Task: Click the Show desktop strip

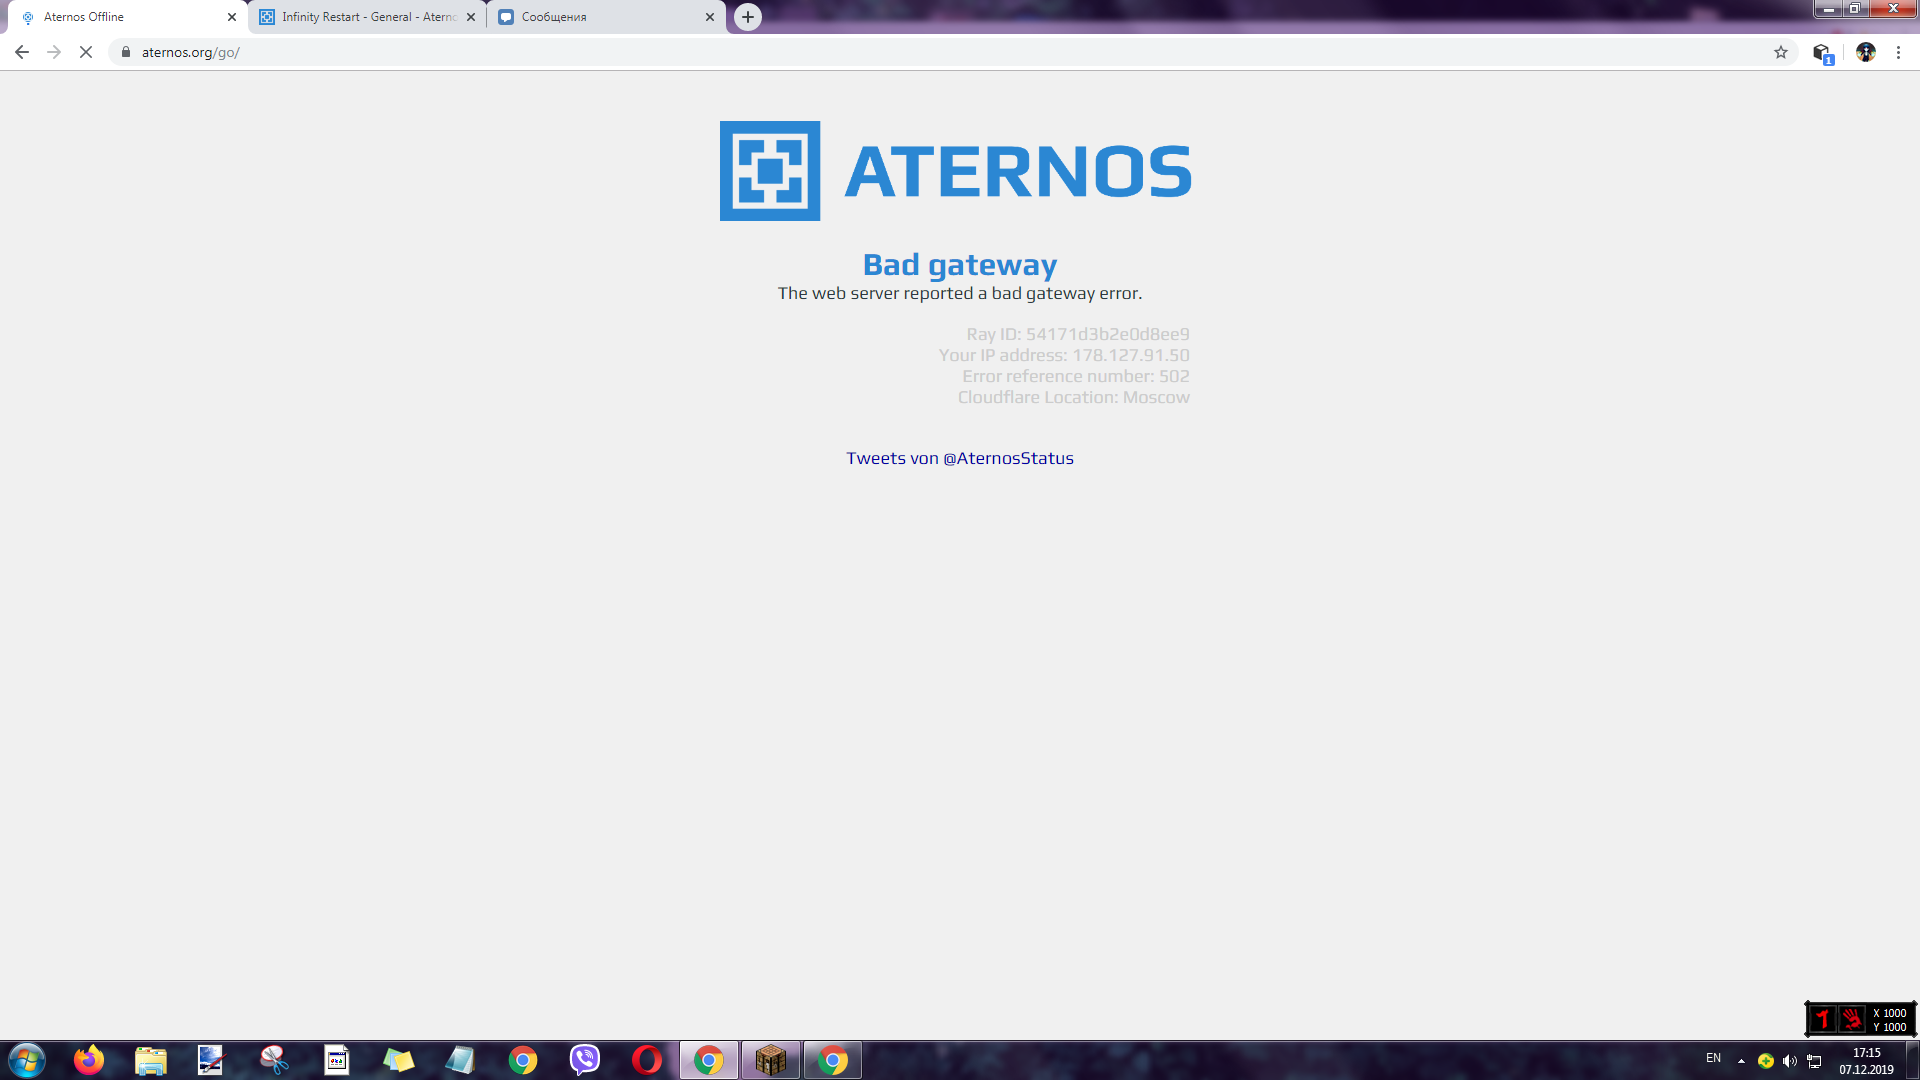Action: coord(1912,1060)
